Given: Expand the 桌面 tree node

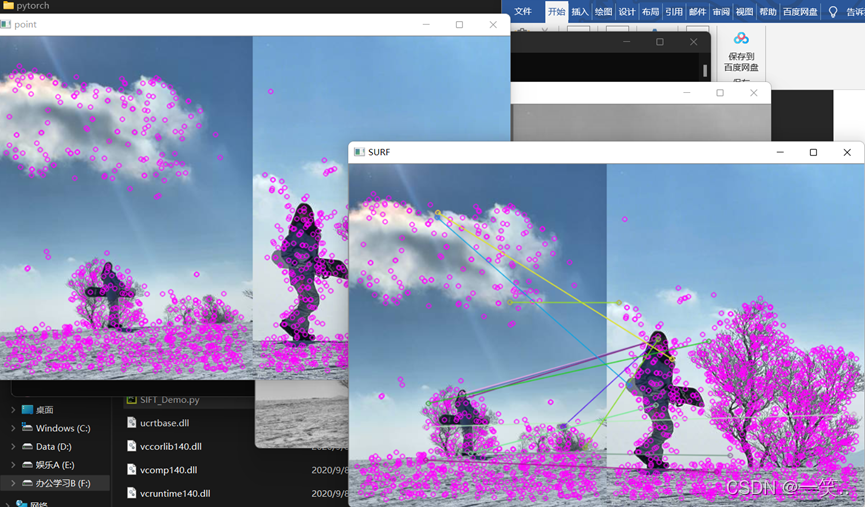Looking at the screenshot, I should coord(13,409).
